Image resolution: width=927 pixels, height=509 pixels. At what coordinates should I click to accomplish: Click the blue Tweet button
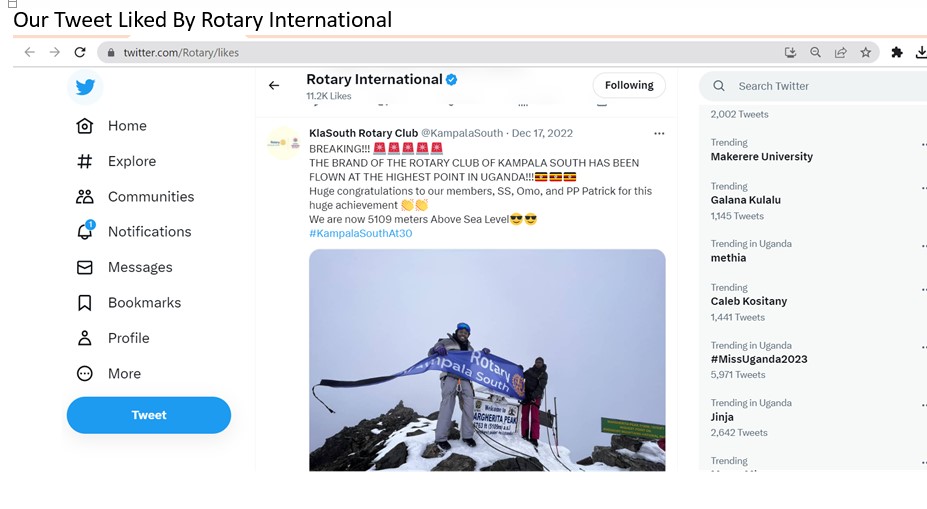tap(149, 415)
